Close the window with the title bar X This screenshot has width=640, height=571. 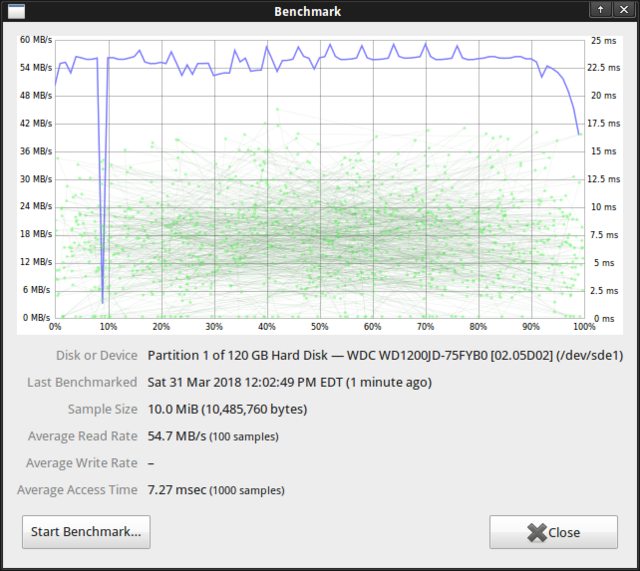click(x=624, y=9)
